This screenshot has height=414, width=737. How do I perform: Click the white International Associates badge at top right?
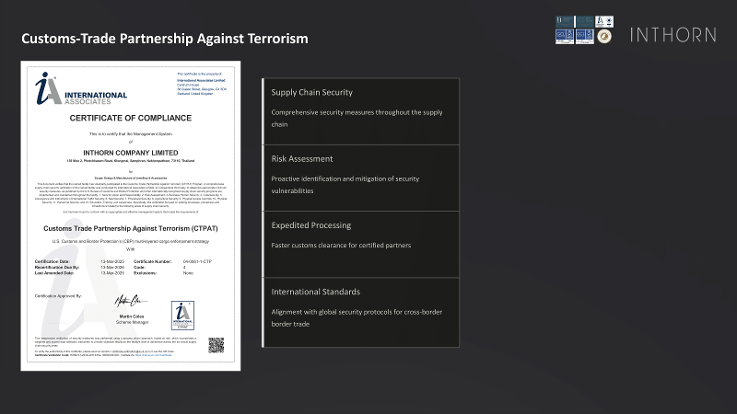click(x=604, y=22)
